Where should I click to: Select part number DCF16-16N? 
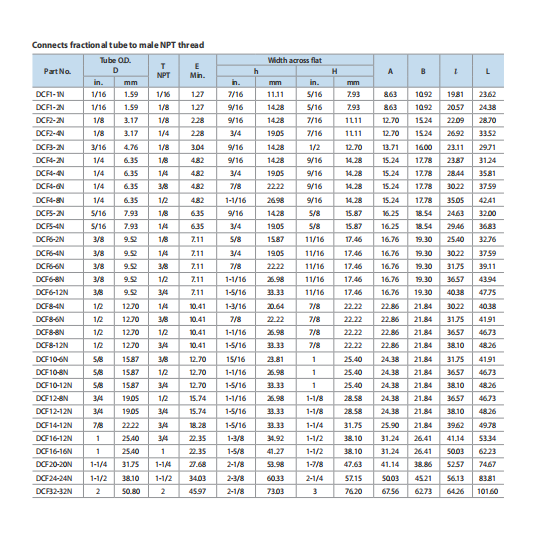point(54,451)
